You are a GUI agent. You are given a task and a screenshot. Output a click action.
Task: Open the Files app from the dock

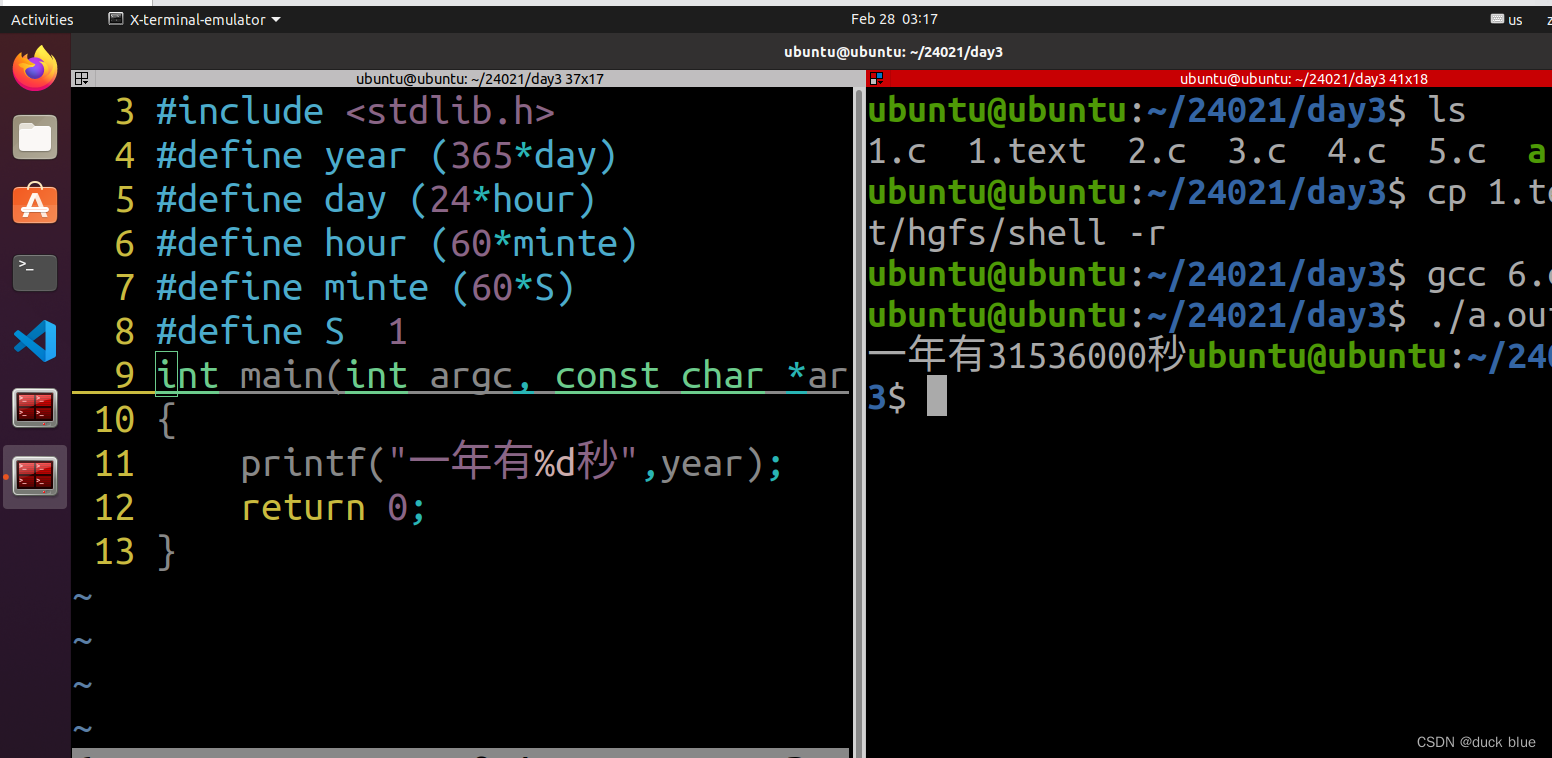(x=34, y=137)
